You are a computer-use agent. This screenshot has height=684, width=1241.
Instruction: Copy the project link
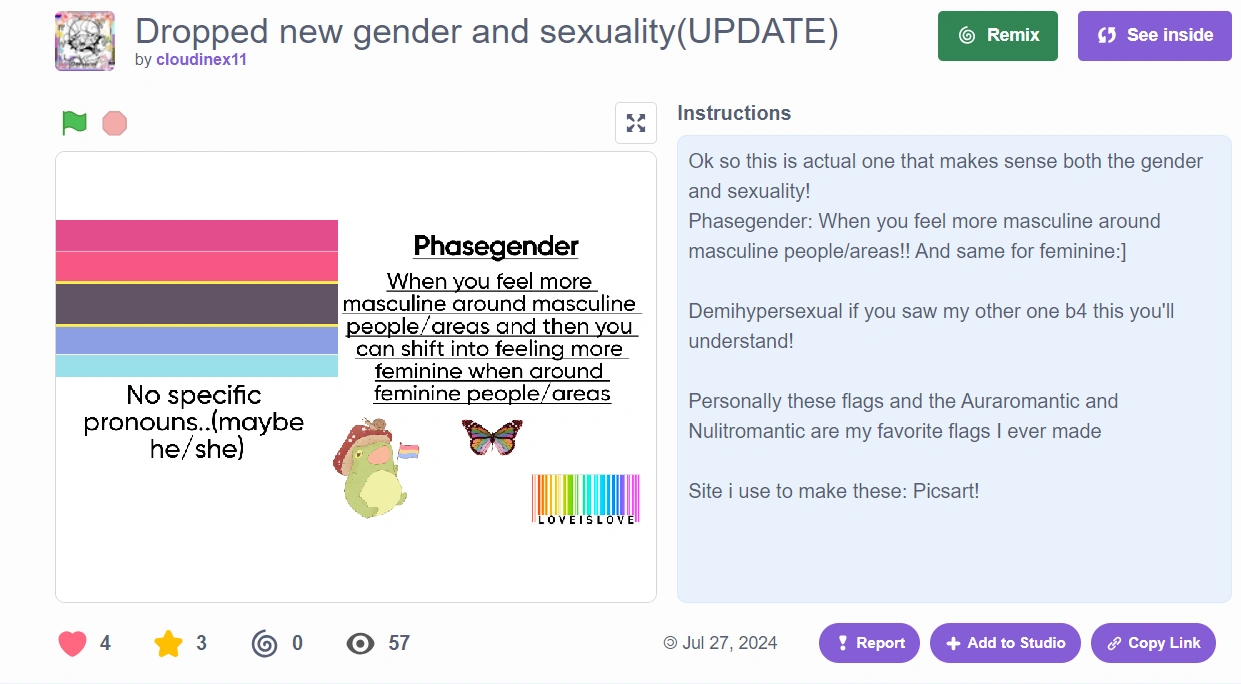point(1153,643)
